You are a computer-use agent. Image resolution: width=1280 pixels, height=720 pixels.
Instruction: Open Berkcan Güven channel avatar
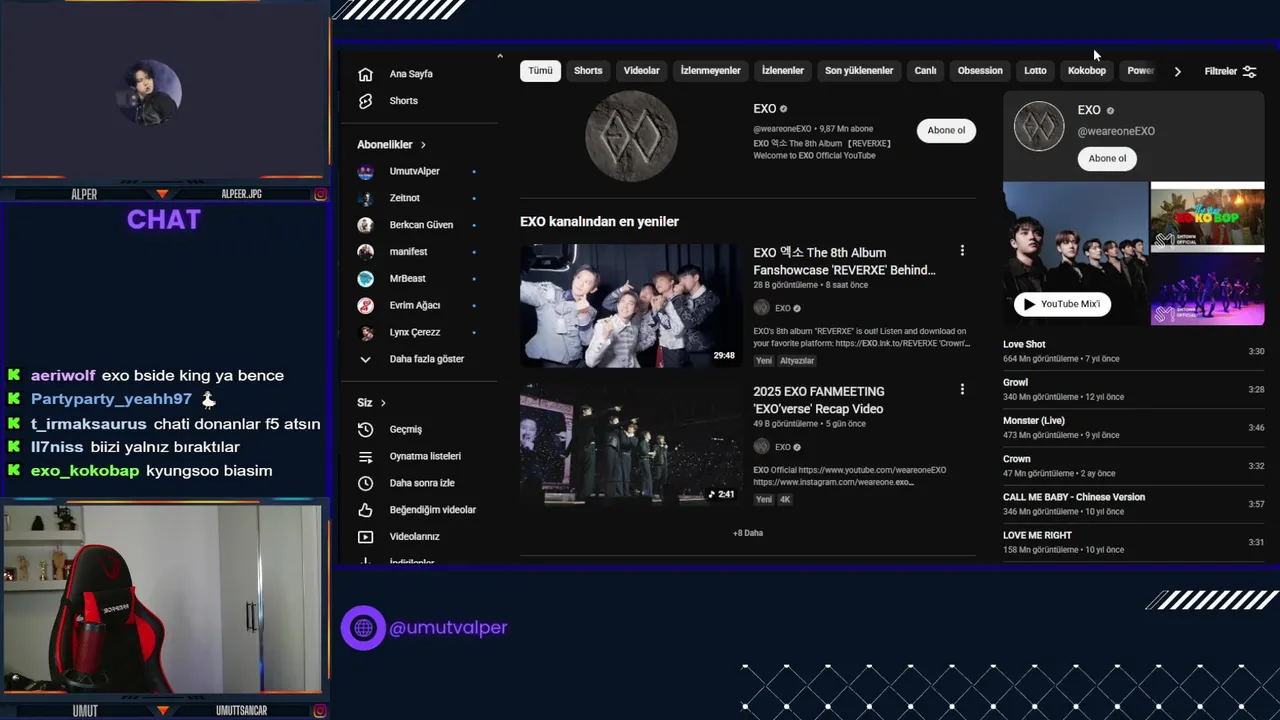(366, 225)
